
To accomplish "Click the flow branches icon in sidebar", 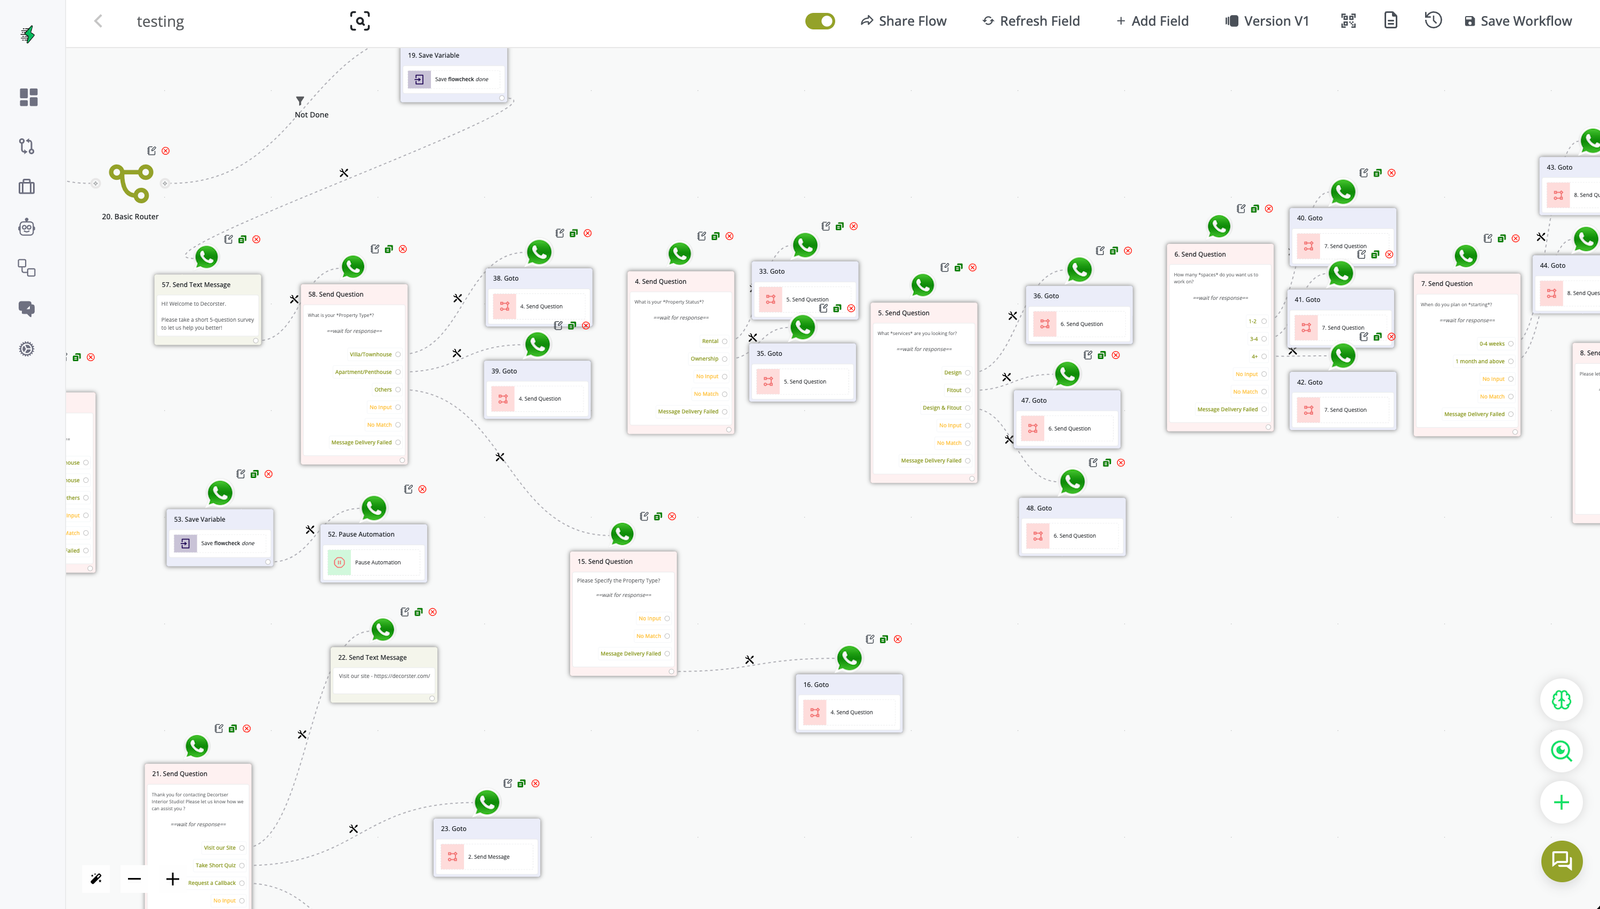I will tap(28, 146).
